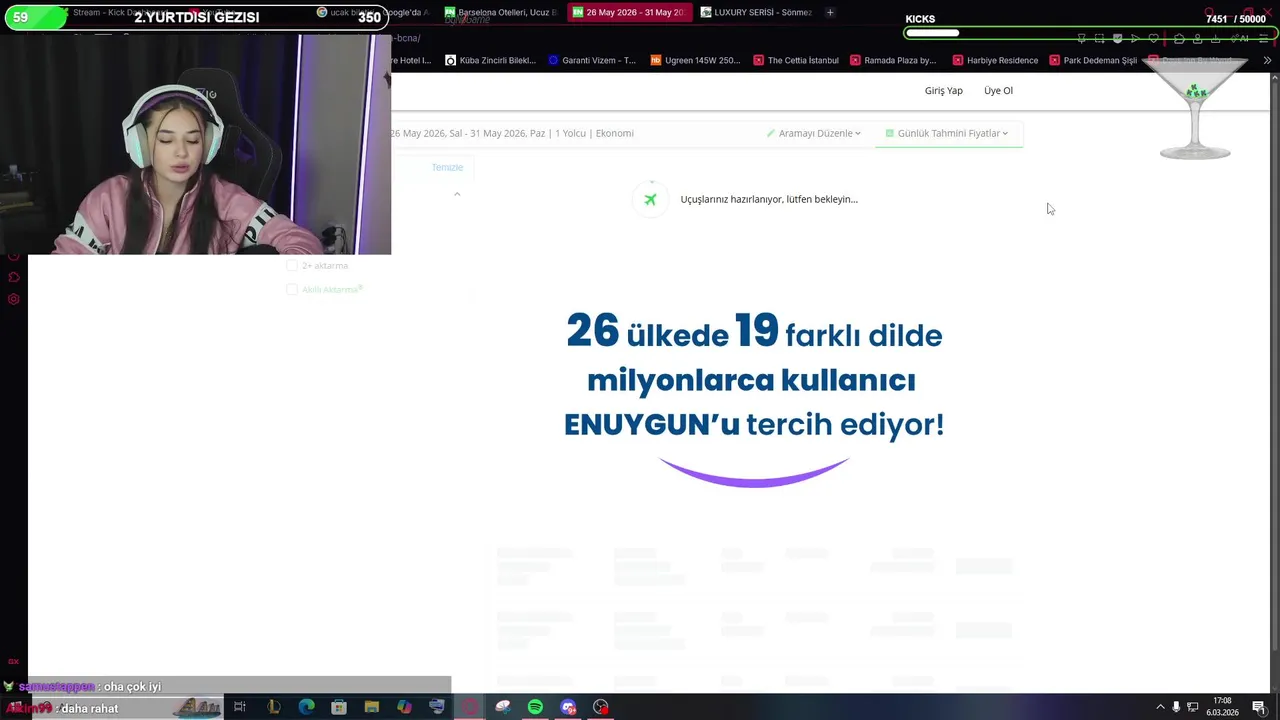Open the taskbar clock showing 17:08
1280x720 pixels.
[x=1222, y=707]
